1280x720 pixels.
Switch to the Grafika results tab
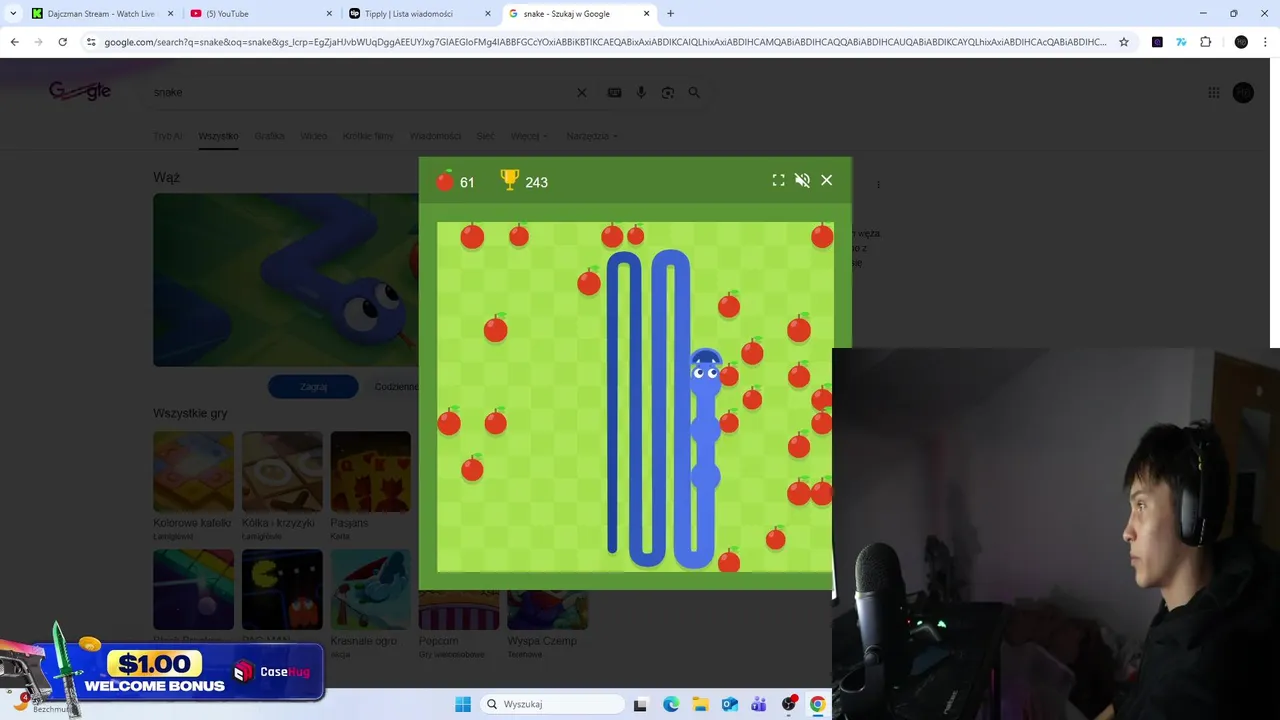[269, 136]
